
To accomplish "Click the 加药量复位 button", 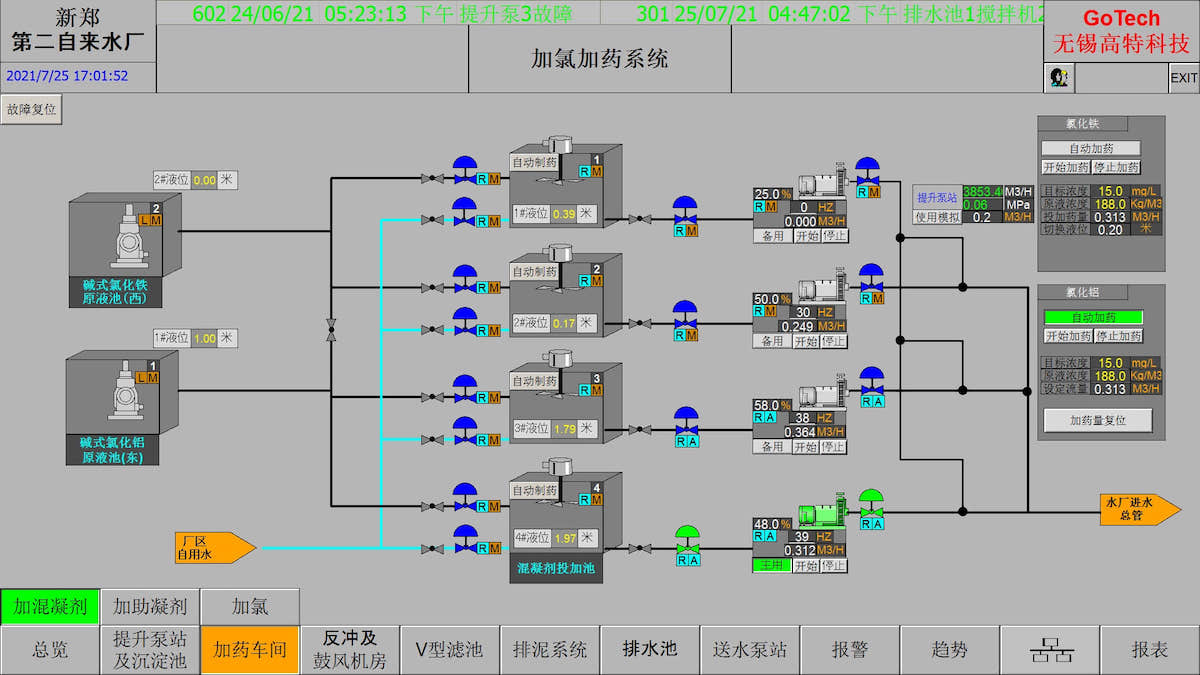I will 1097,421.
